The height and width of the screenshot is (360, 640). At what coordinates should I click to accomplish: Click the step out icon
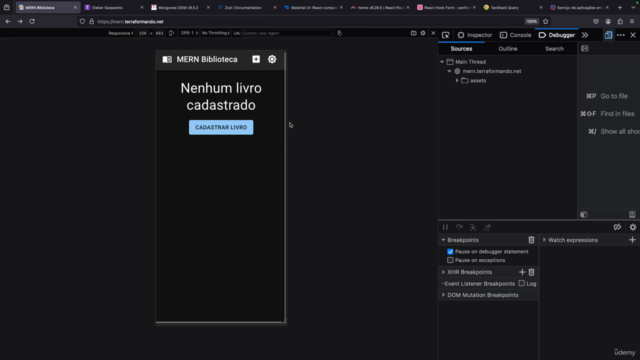pyautogui.click(x=487, y=227)
